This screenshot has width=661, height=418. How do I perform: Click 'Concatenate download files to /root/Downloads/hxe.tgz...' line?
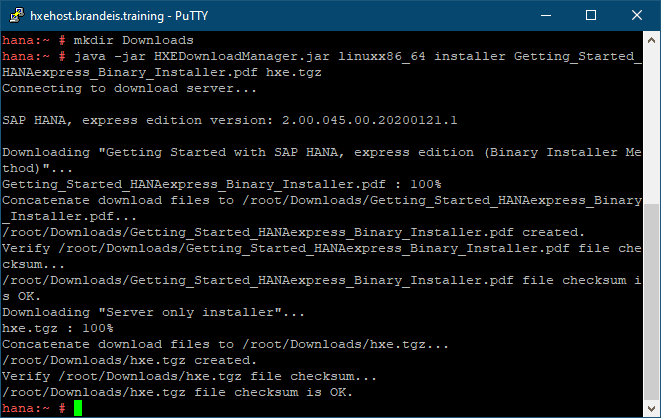tap(226, 345)
